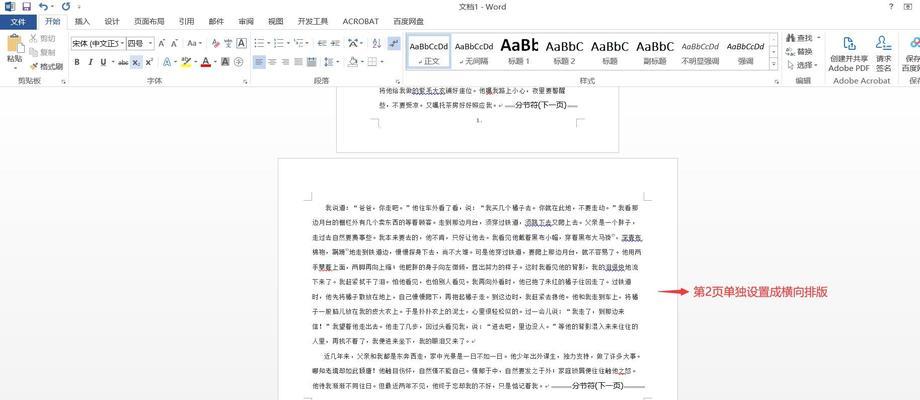
Task: Toggle Superscript (x²) formatting
Action: (148, 62)
